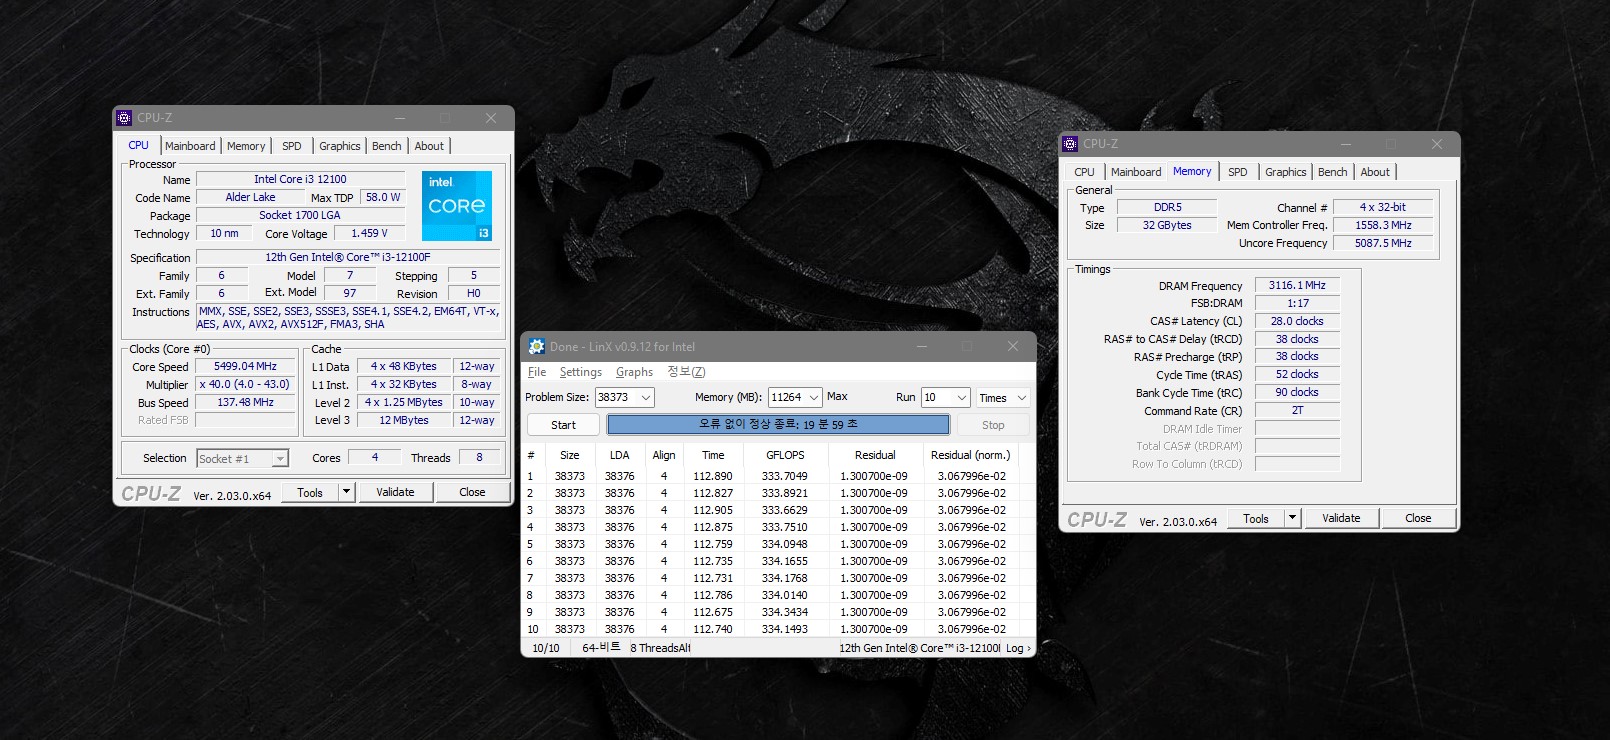Select the LinX row with time 112.759
This screenshot has width=1610, height=740.
pos(777,544)
